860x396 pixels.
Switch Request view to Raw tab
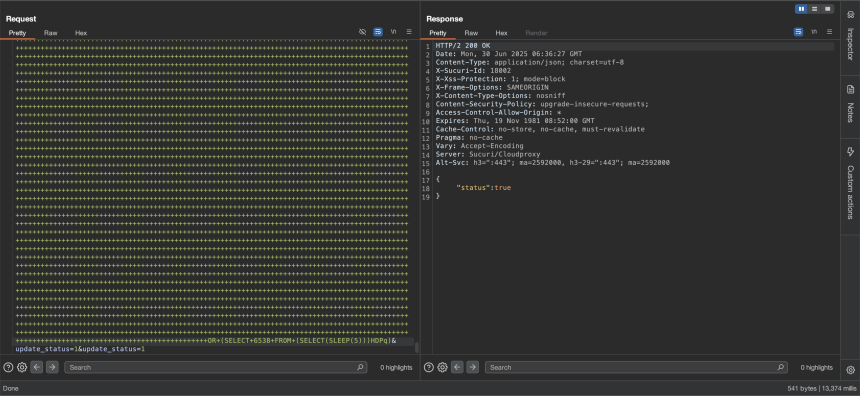click(50, 33)
